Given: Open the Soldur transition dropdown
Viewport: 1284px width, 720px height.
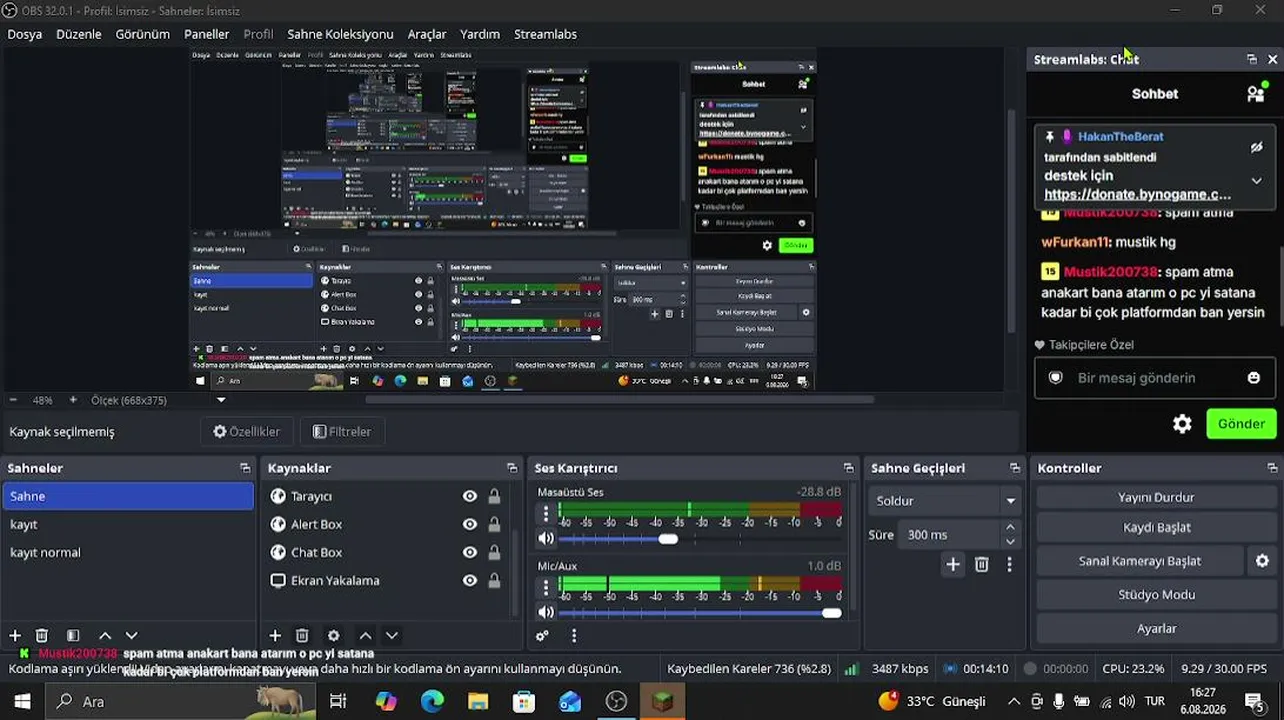Looking at the screenshot, I should point(944,501).
